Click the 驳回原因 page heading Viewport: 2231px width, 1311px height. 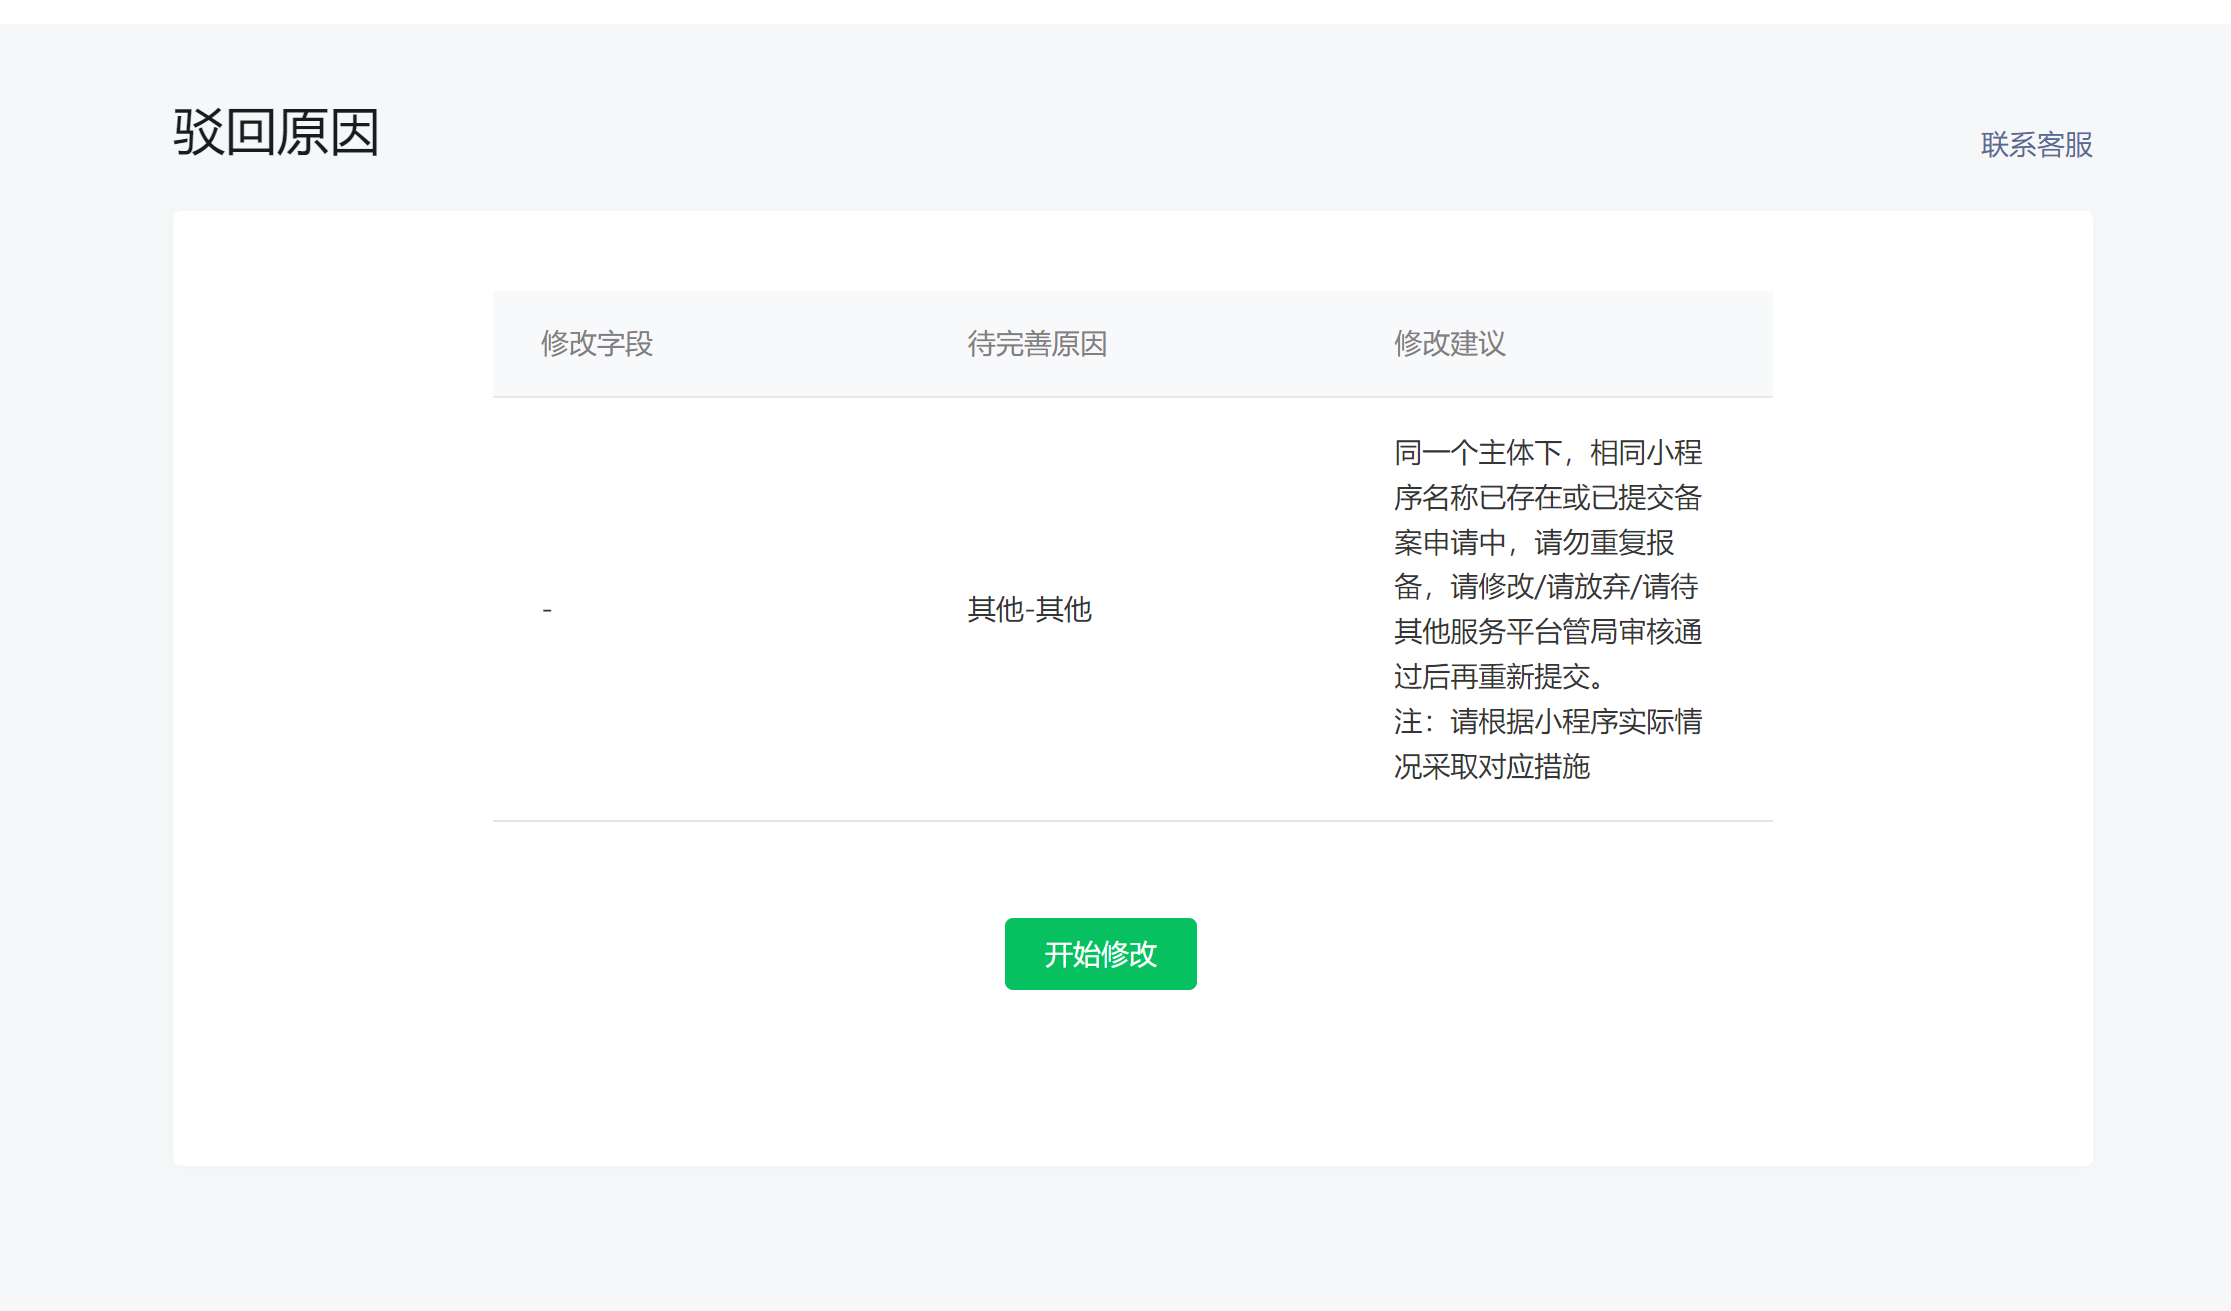tap(276, 132)
